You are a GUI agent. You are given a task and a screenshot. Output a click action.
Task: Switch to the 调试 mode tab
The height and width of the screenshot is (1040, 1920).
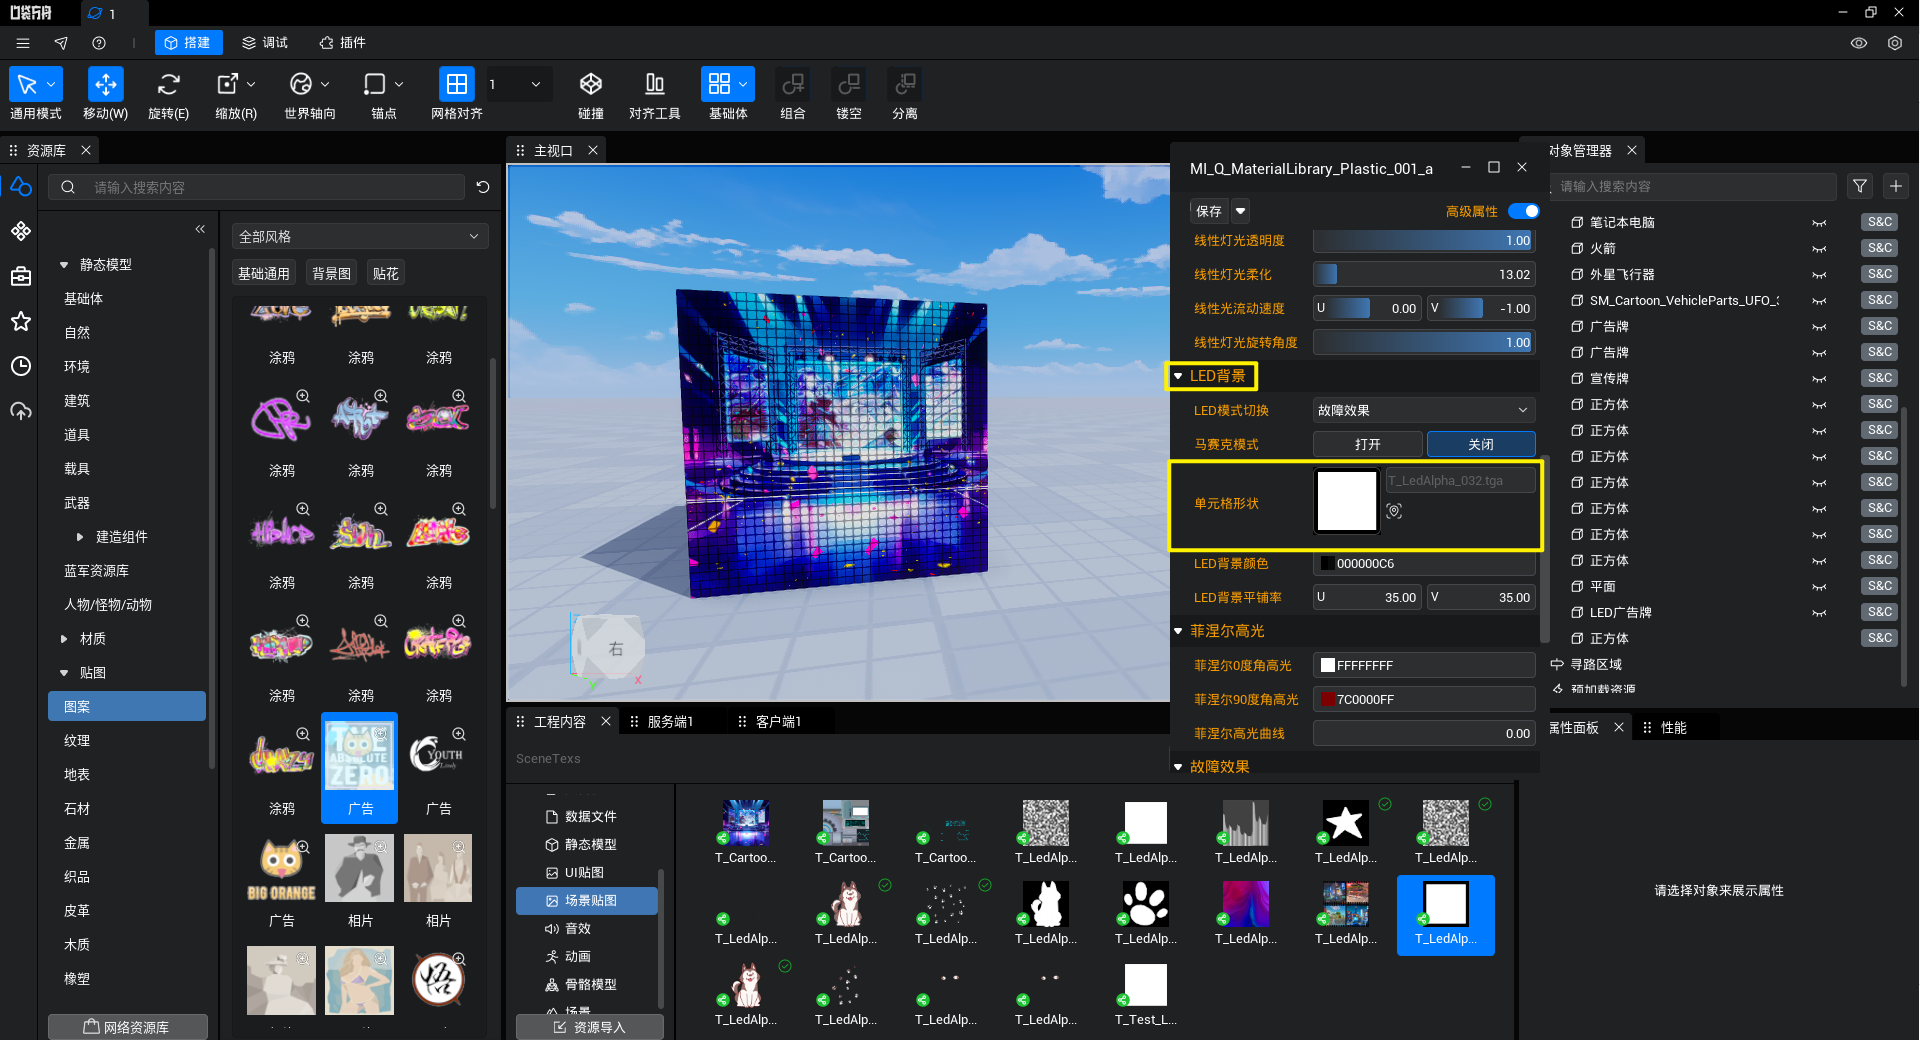click(x=265, y=43)
